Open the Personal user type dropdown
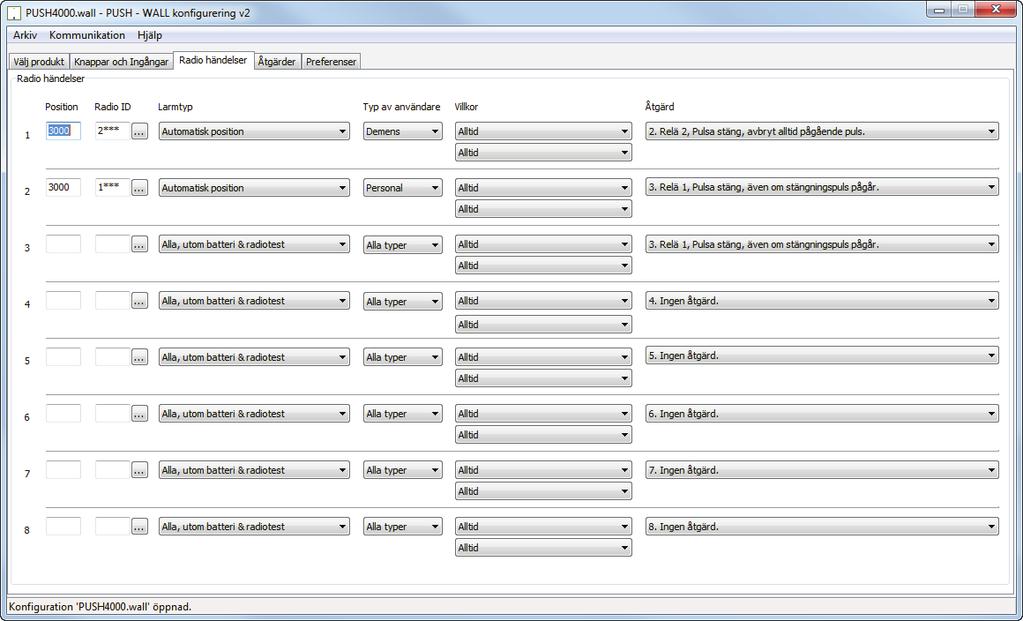Screen dimensions: 1023x621 (403, 188)
